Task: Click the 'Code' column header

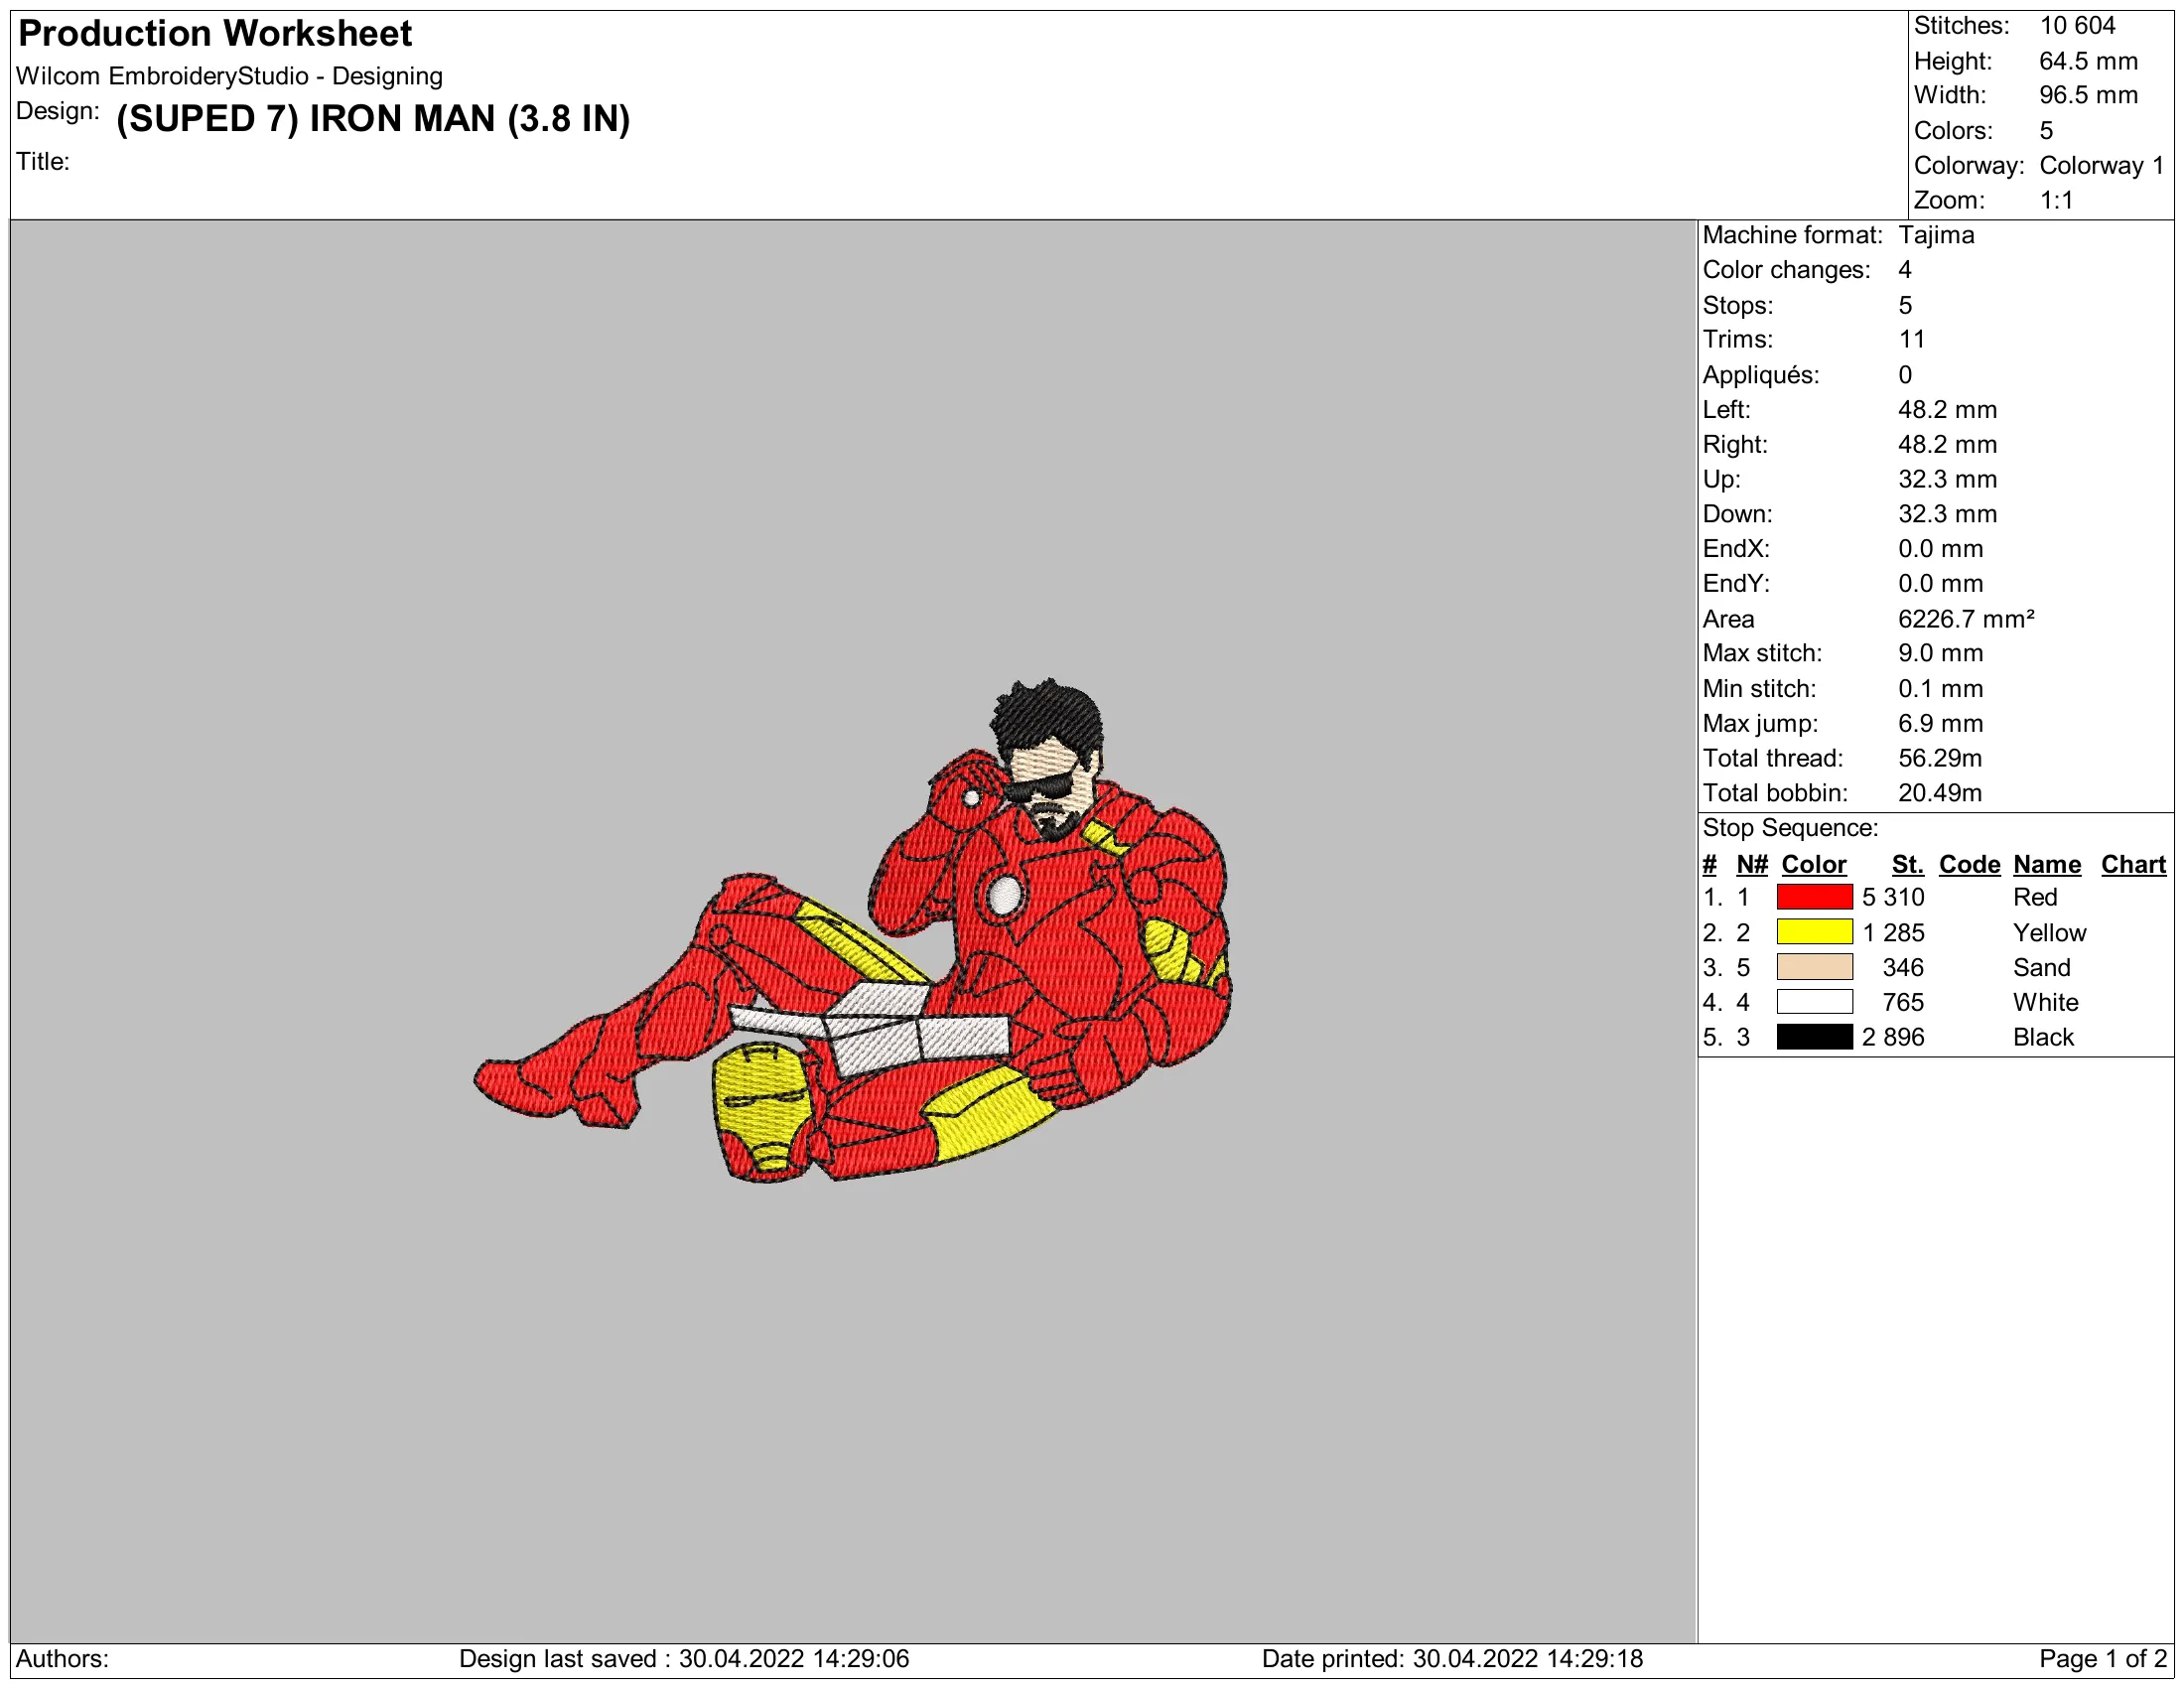Action: 1969,865
